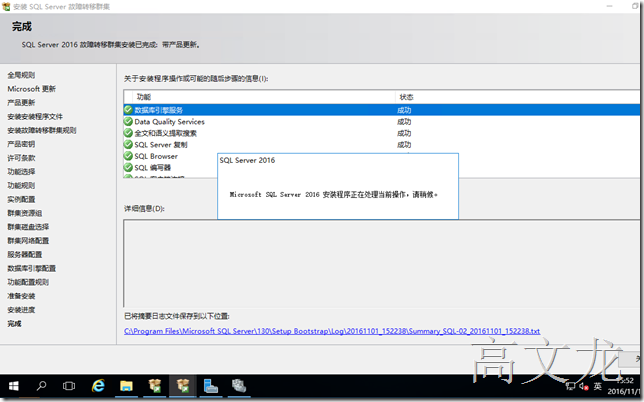Click the check icon of the 数据库引擎服务 row
The width and height of the screenshot is (644, 402).
(128, 110)
